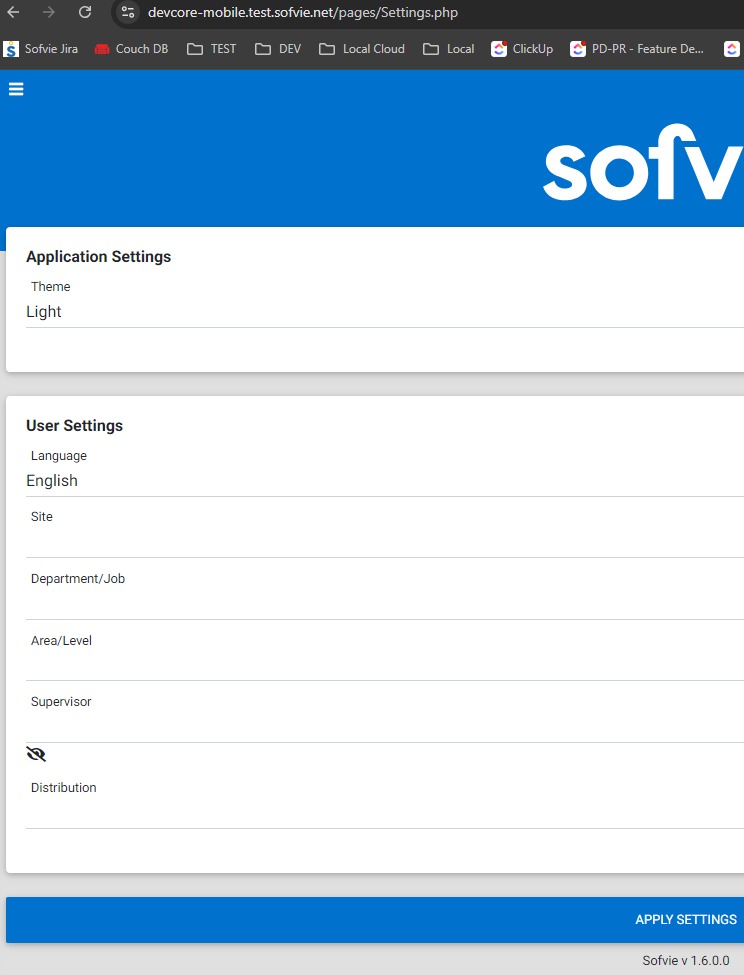744x975 pixels.
Task: Open the hamburger navigation menu
Action: point(16,90)
